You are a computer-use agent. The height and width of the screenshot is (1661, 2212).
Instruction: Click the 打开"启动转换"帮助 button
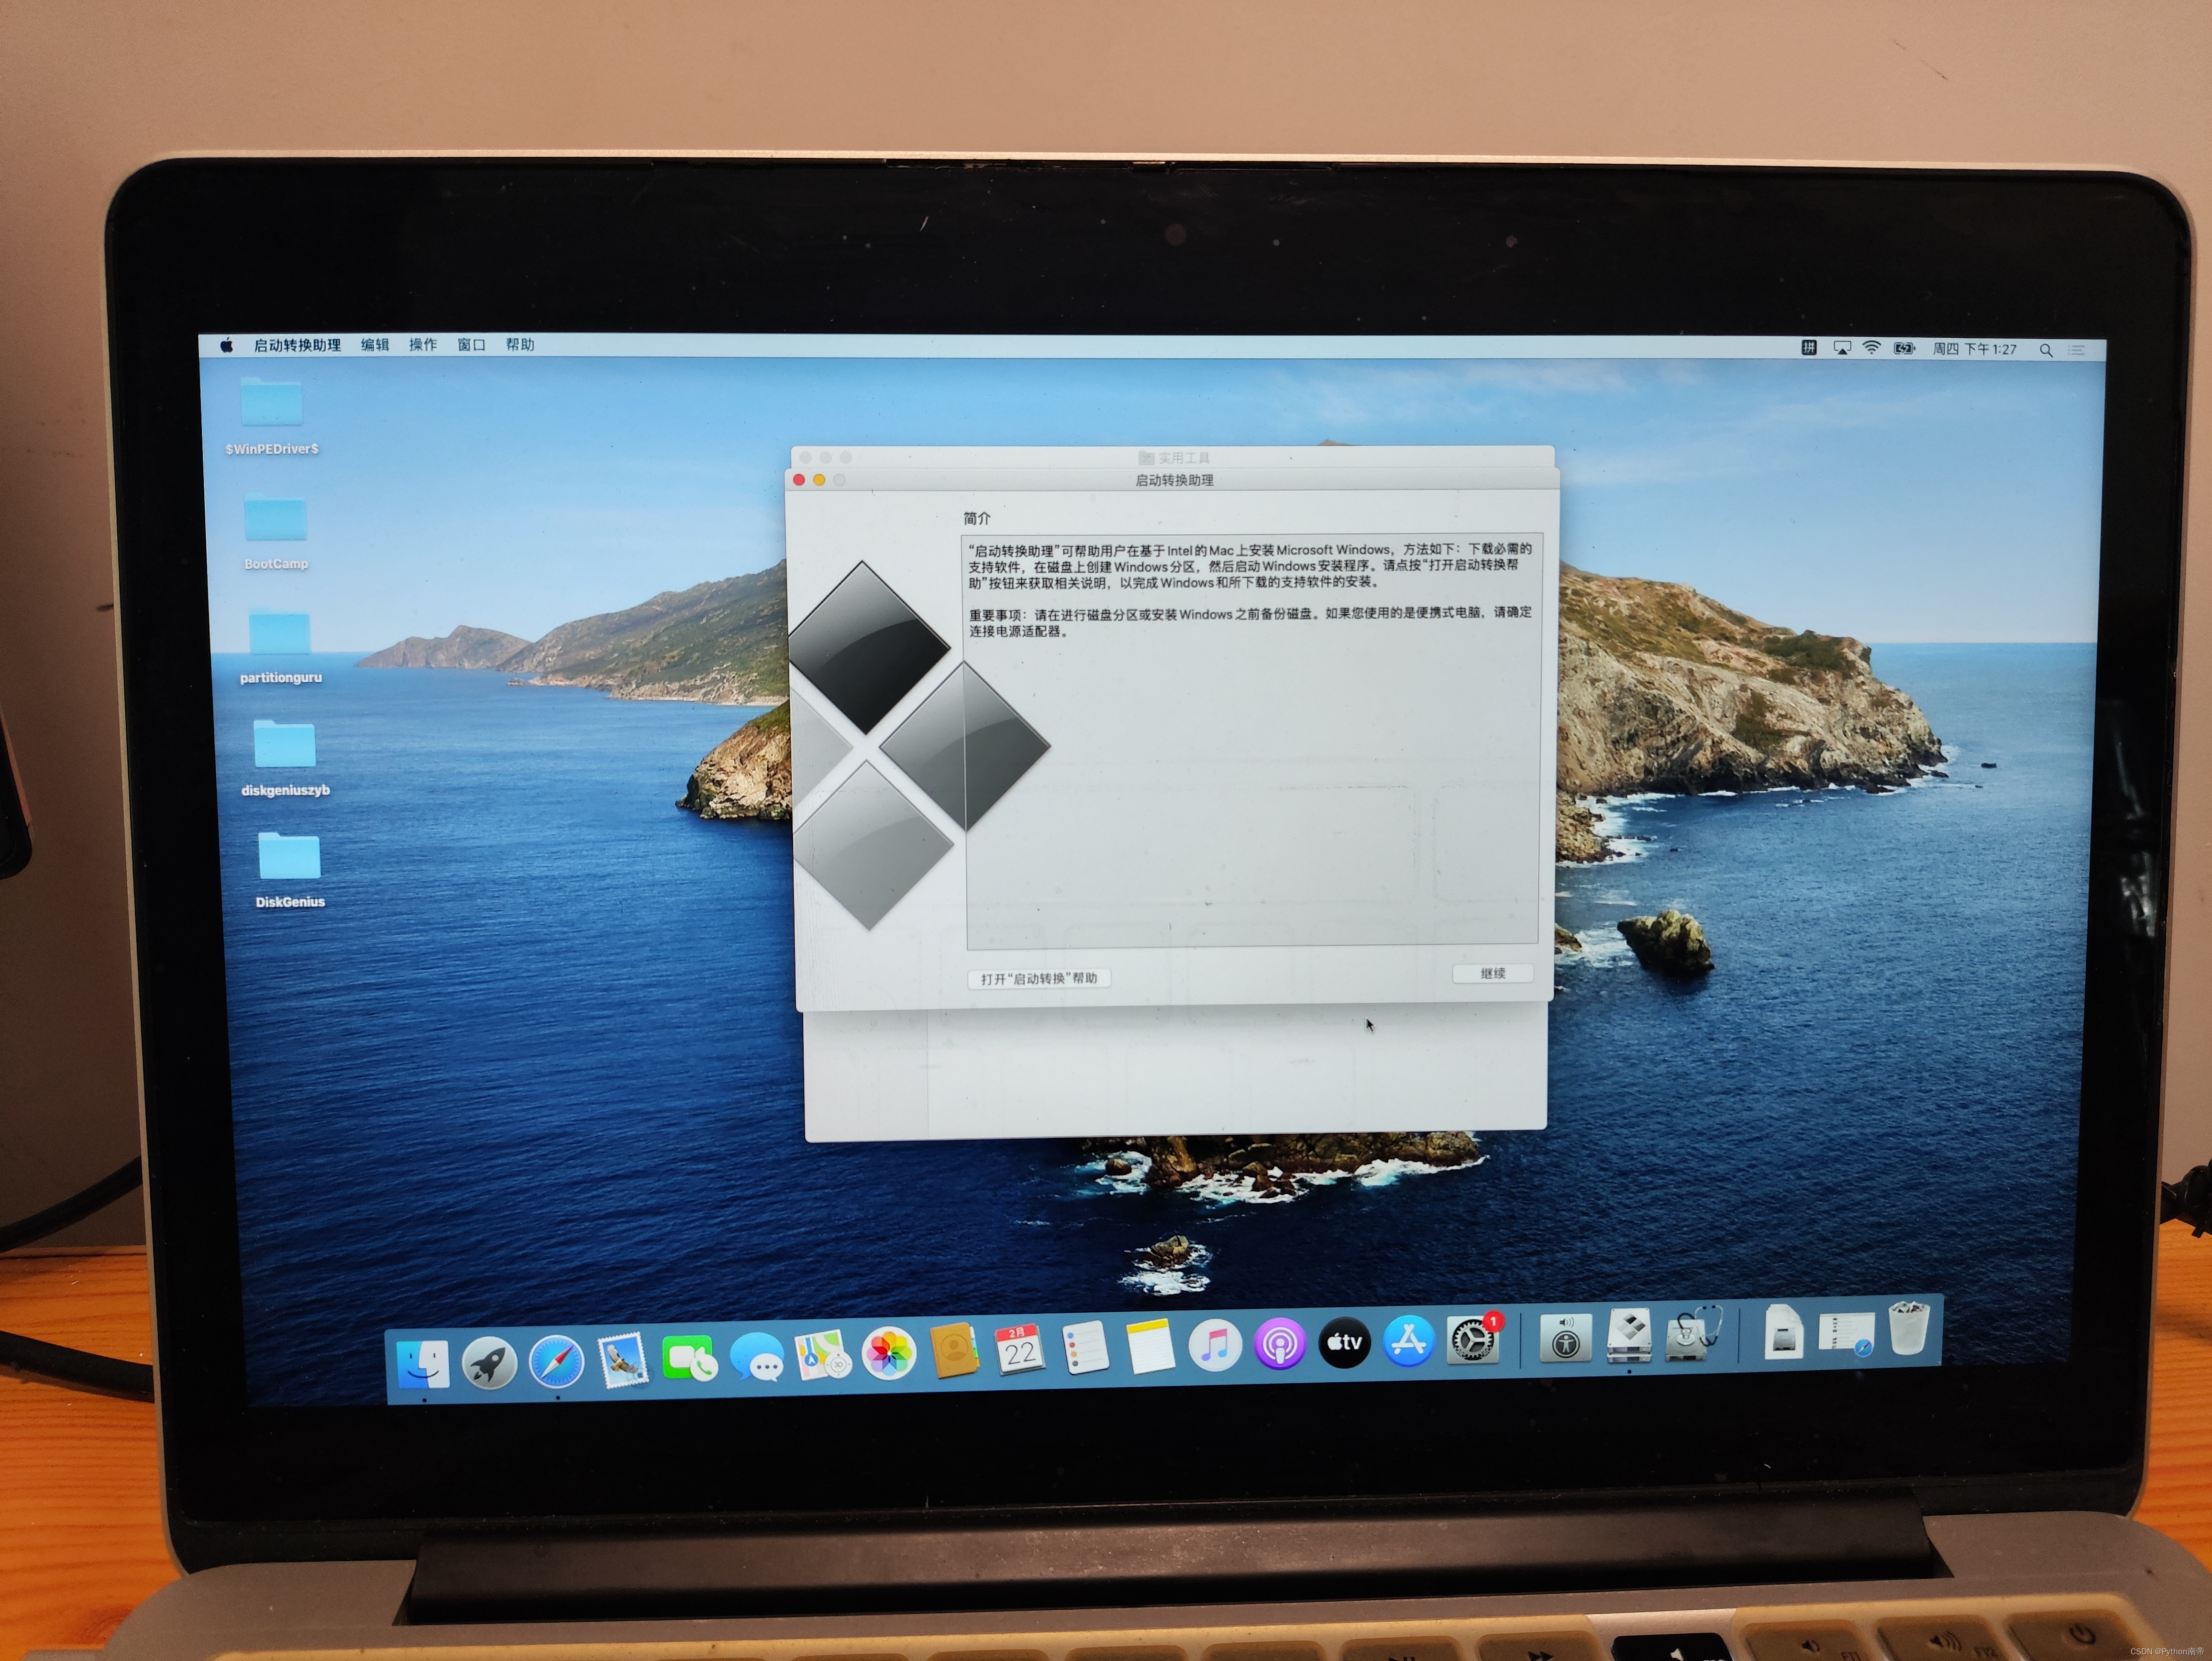pyautogui.click(x=1039, y=978)
